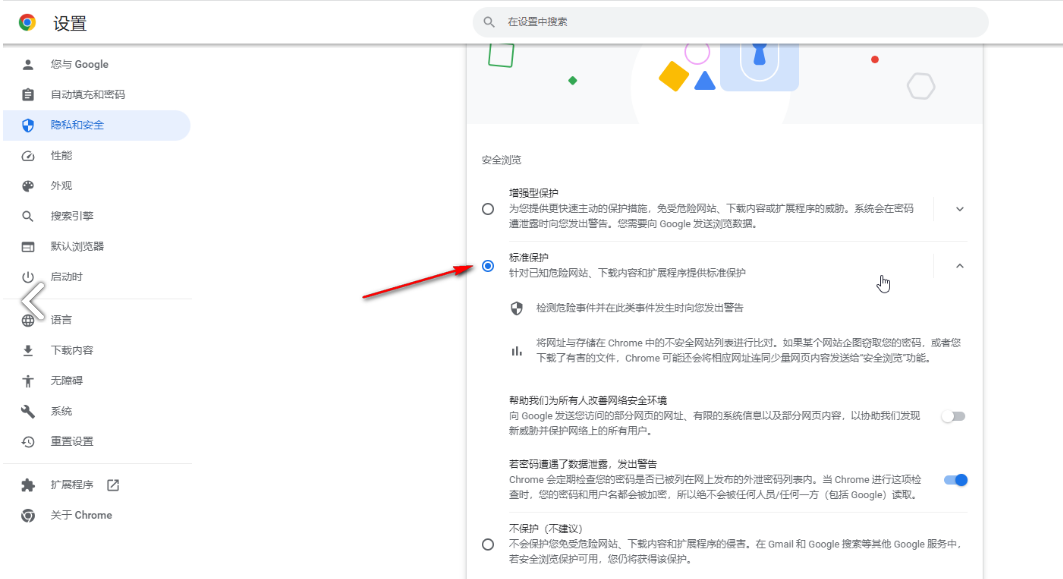This screenshot has width=1063, height=579.
Task: Click the accessibility icon for 无障碍
Action: click(x=28, y=381)
